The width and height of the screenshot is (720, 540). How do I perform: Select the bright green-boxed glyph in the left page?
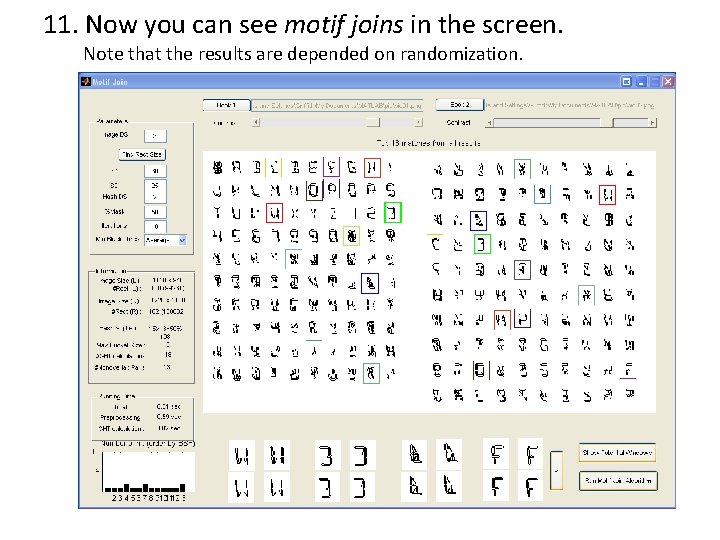(393, 213)
